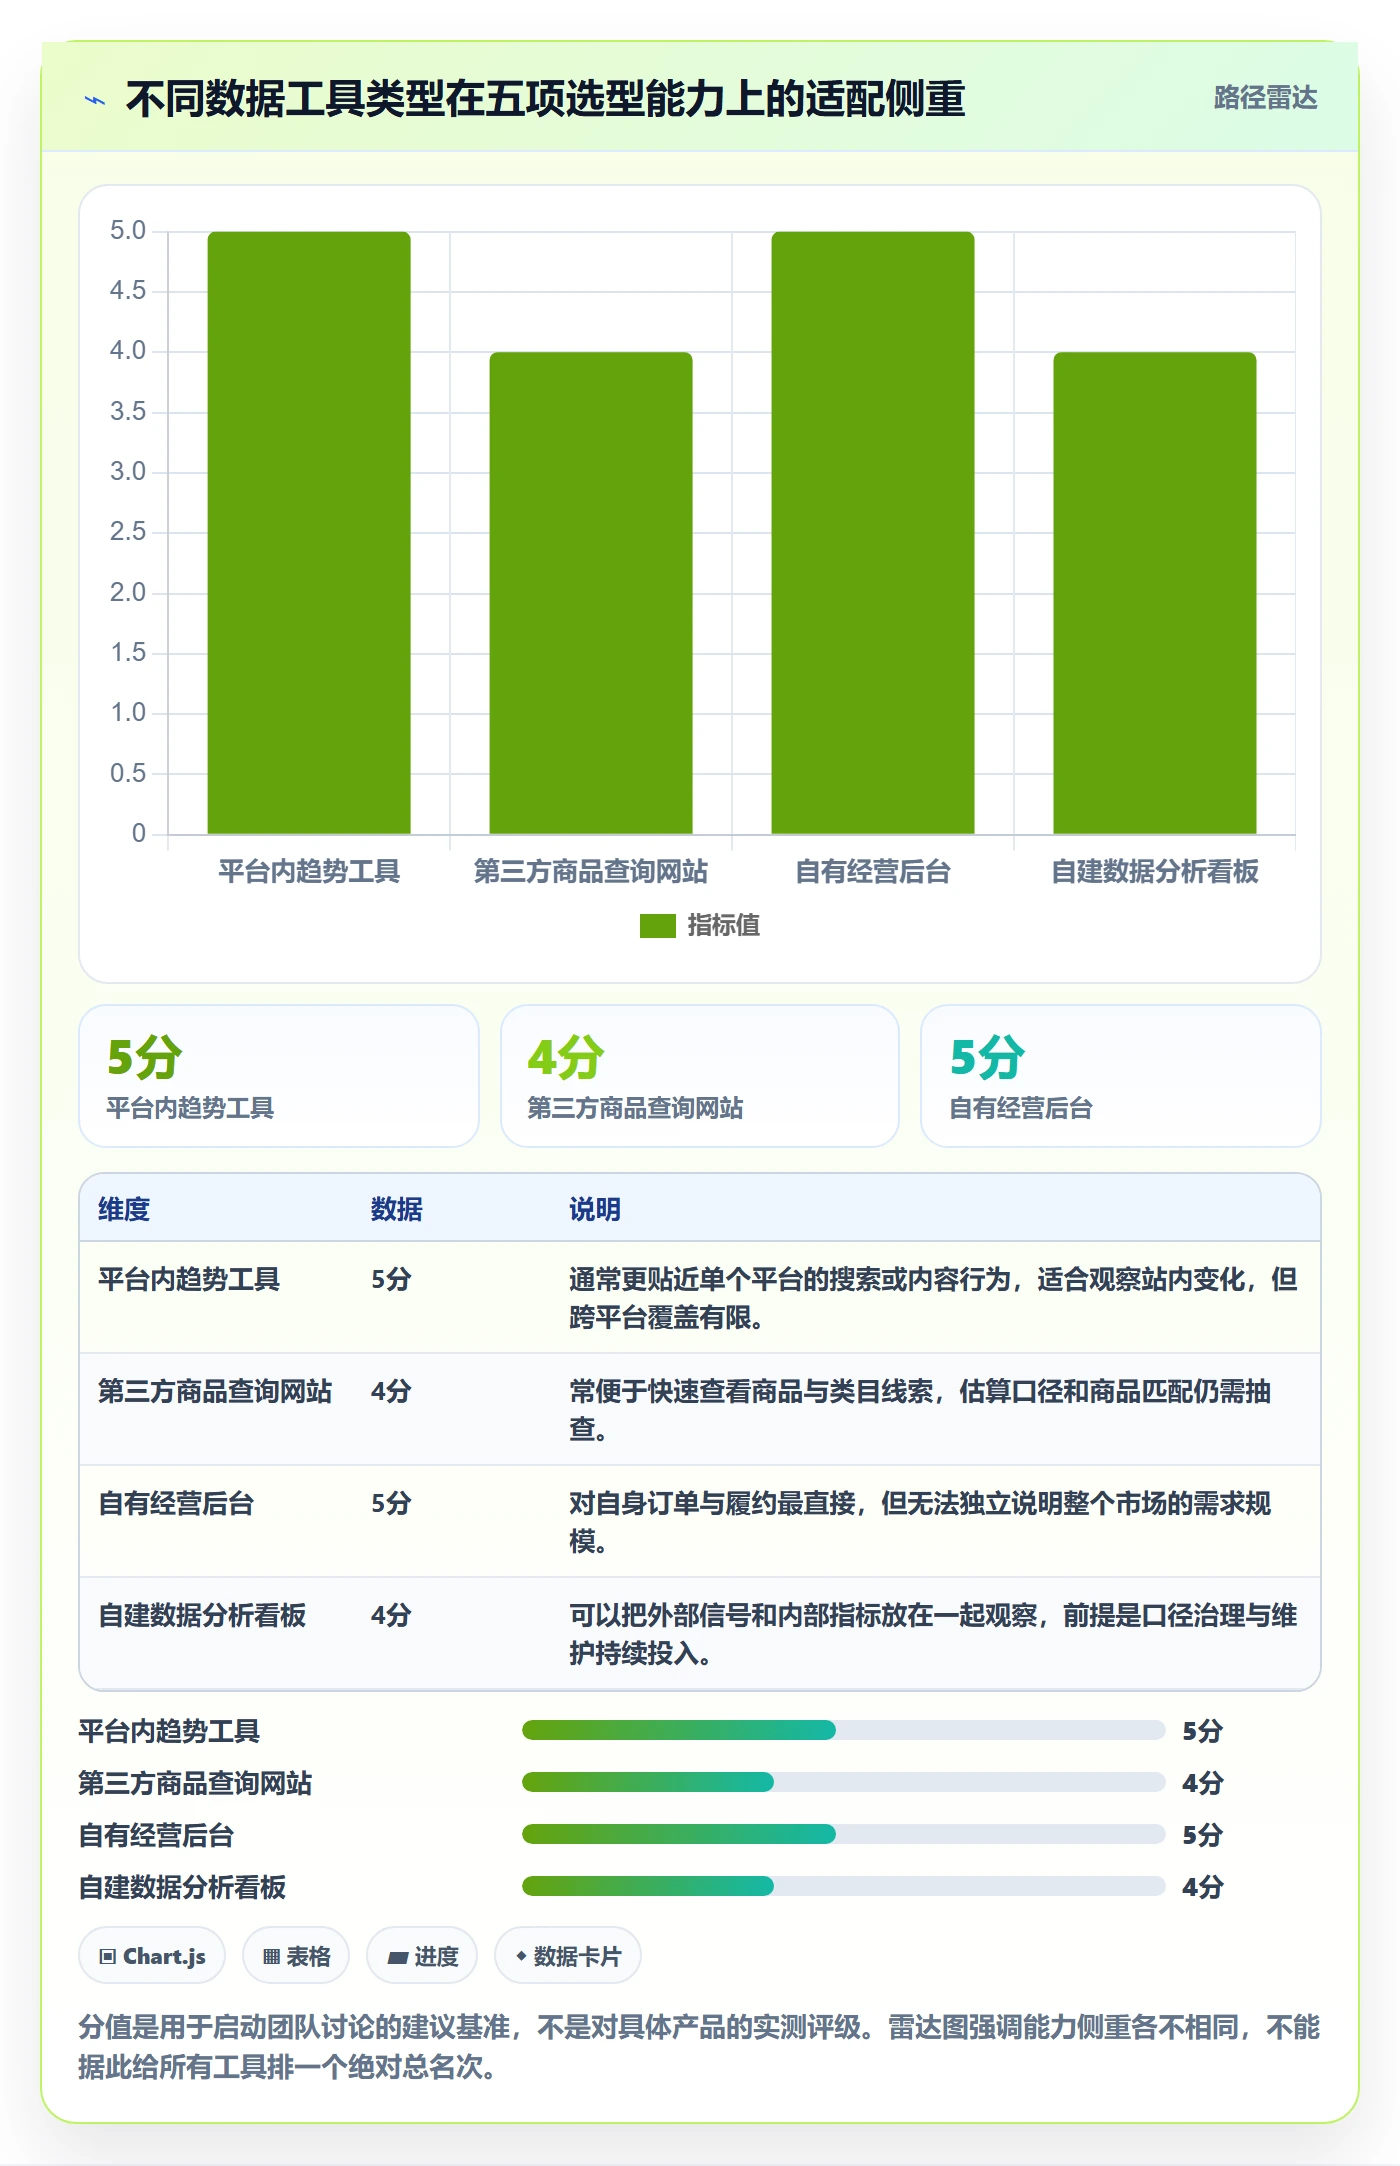1400x2166 pixels.
Task: Click the footnote text starting 分值是用于启动团队讨论
Action: (x=699, y=2046)
